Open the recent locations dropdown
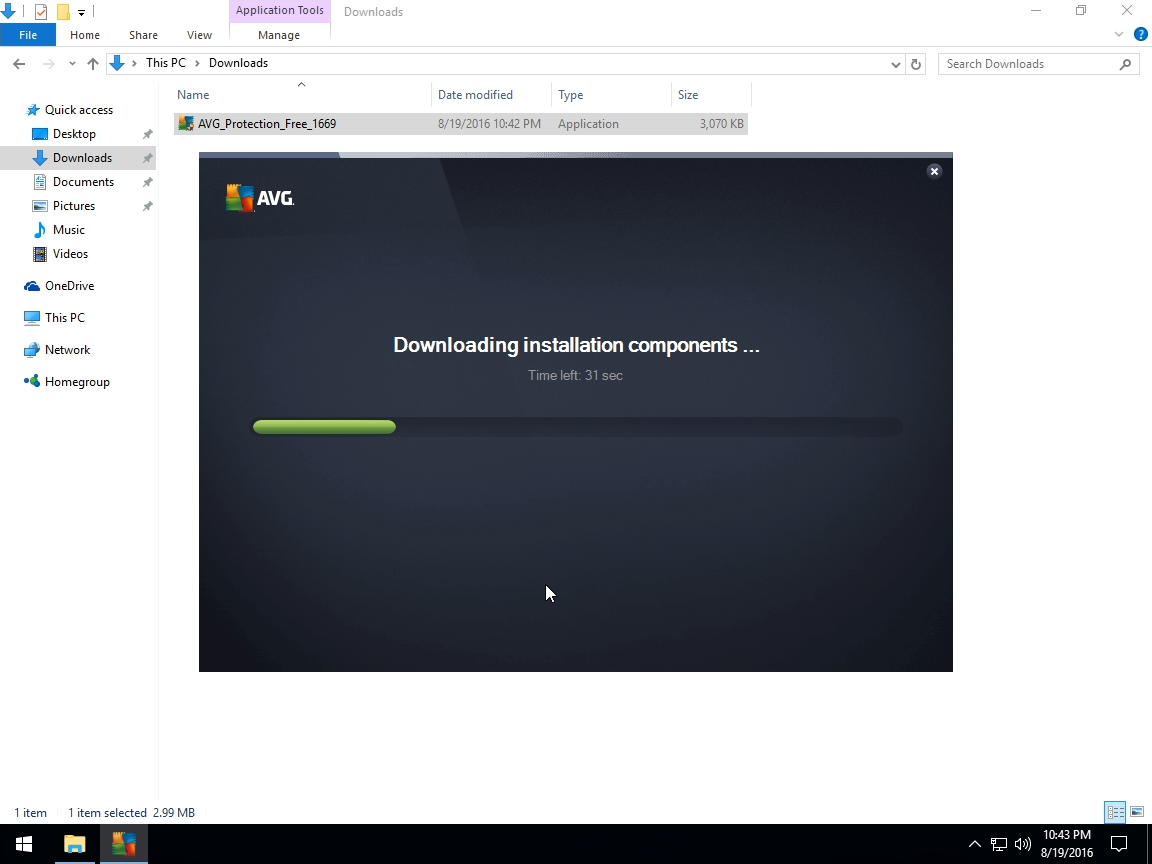1152x864 pixels. (x=72, y=64)
